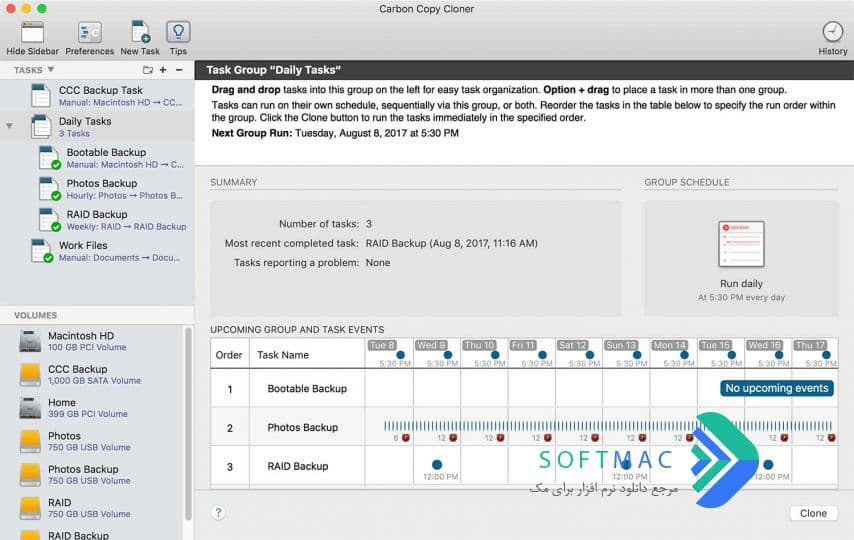Open the Run daily group schedule selector
Image resolution: width=854 pixels, height=540 pixels.
tap(741, 259)
